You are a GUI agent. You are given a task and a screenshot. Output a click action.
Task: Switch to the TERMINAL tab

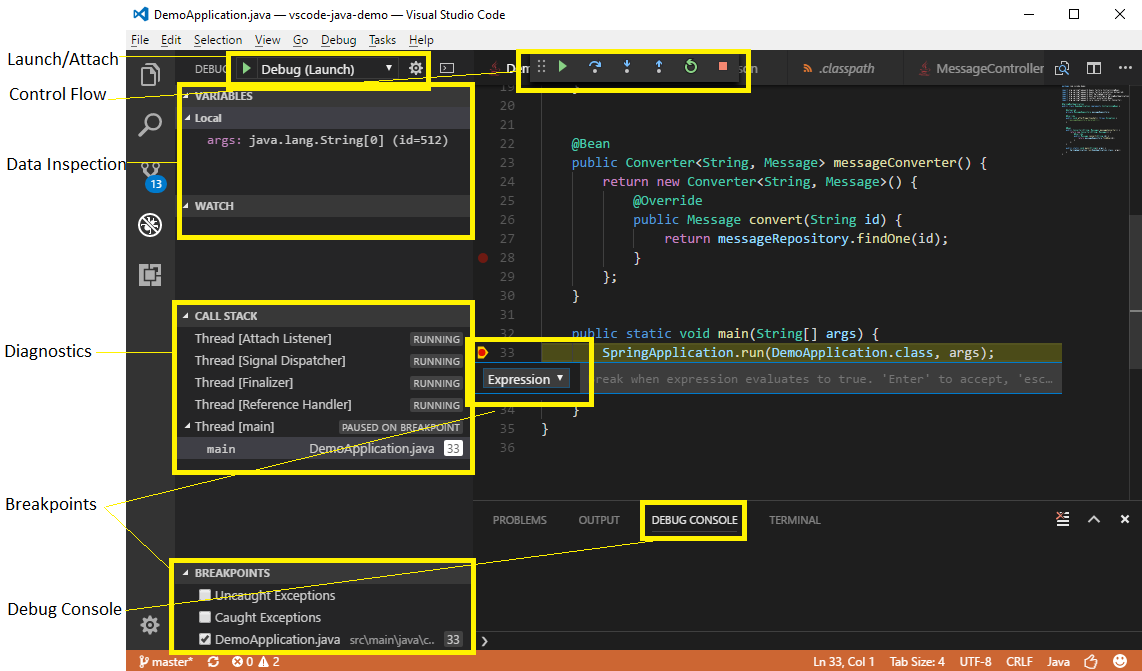794,520
